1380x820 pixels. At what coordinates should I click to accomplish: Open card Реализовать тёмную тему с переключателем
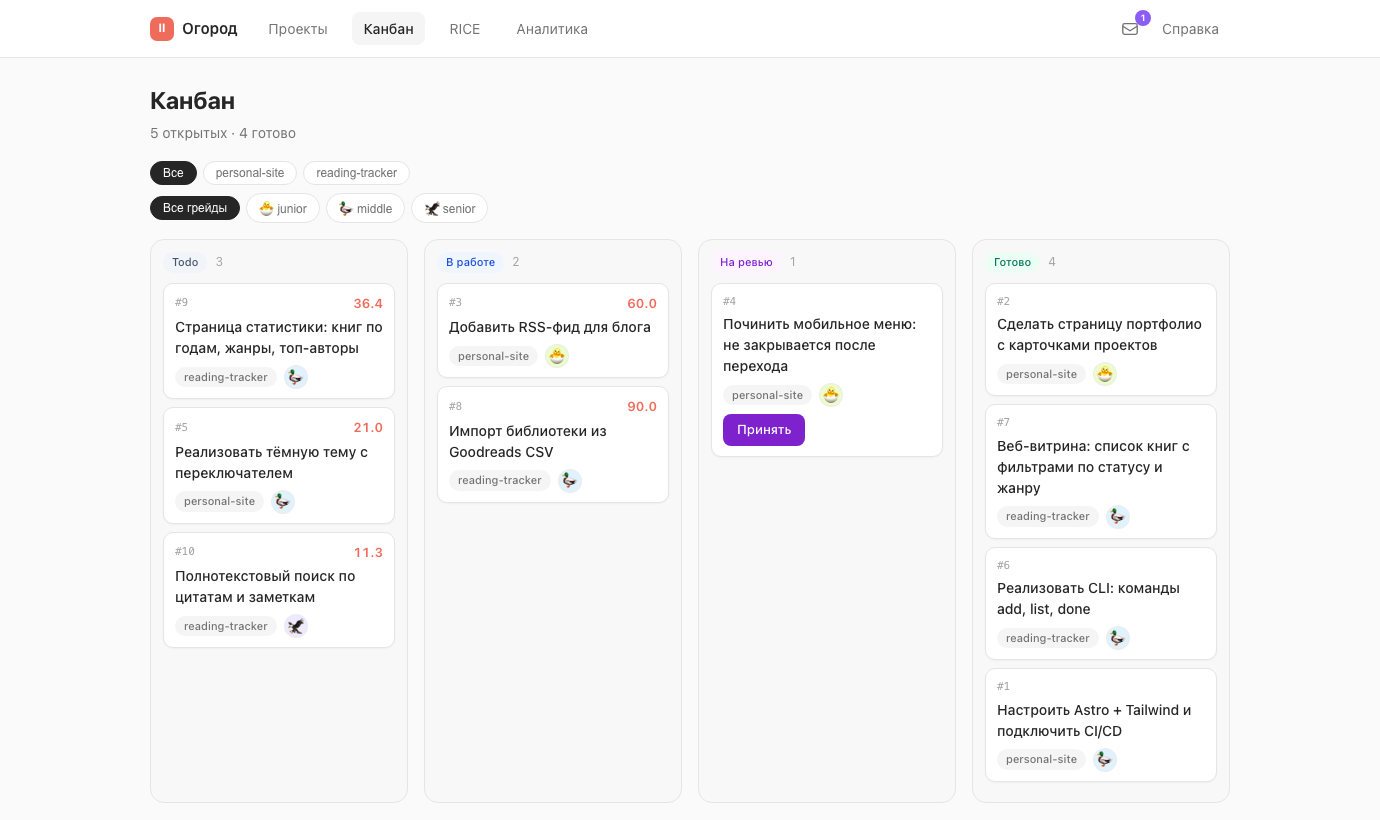tap(279, 465)
